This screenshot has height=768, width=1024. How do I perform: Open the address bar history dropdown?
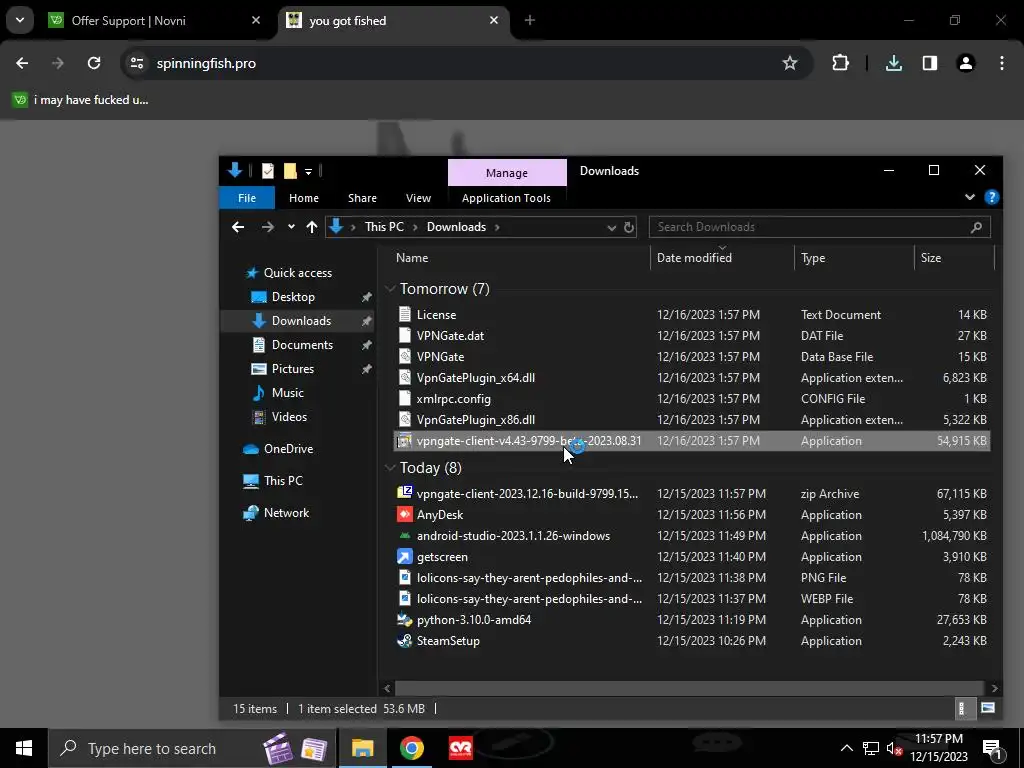(x=611, y=227)
